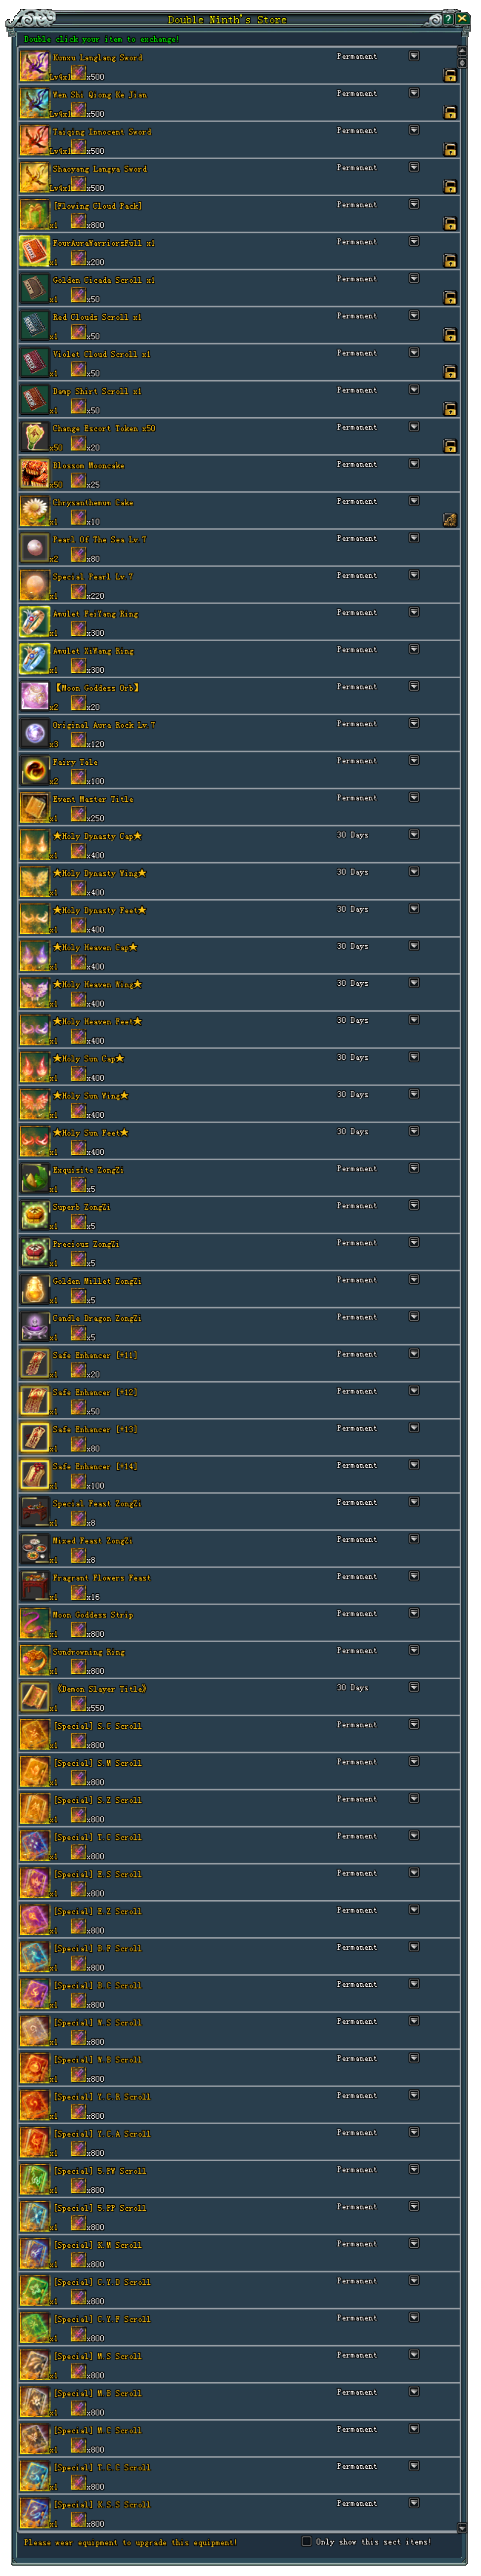
Task: Click the scrollbar up arrow
Action: pyautogui.click(x=462, y=50)
